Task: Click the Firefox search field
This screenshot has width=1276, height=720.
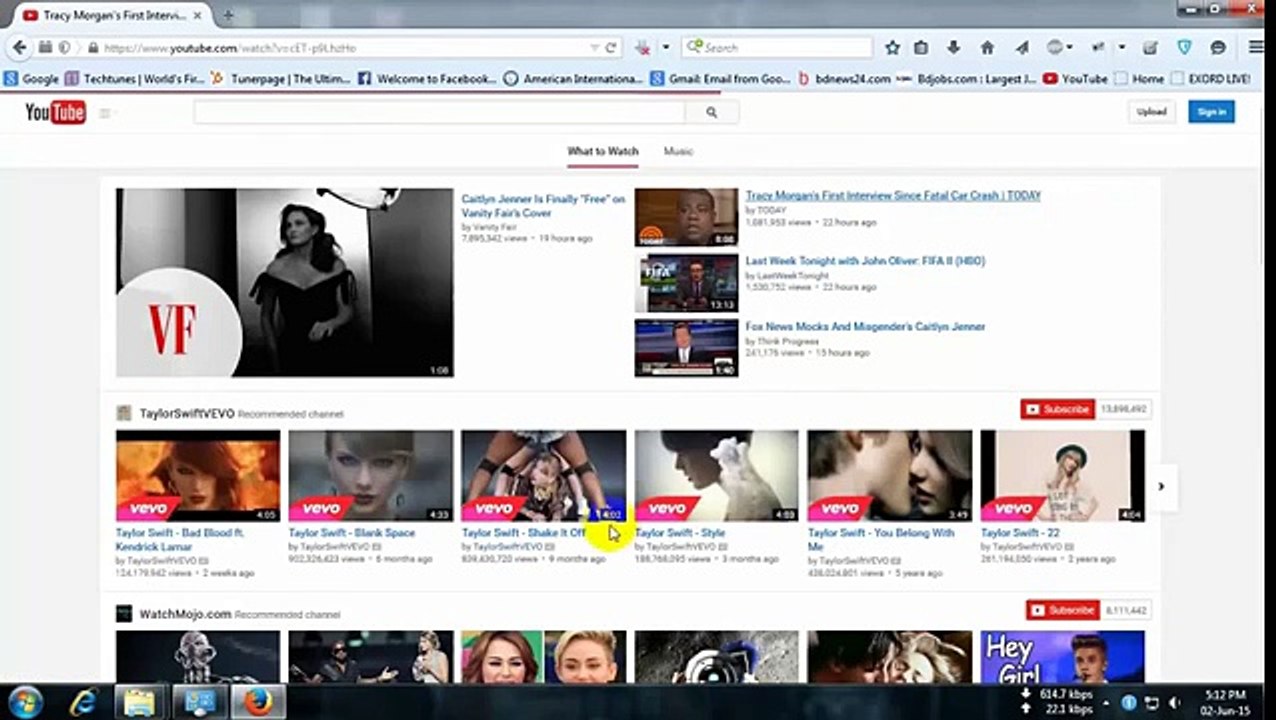Action: (777, 47)
